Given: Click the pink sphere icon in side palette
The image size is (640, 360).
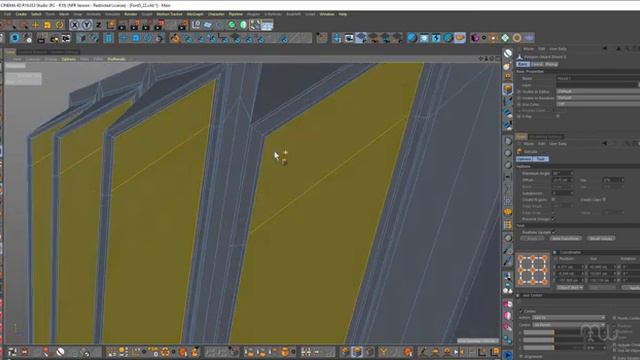Looking at the screenshot, I should point(508,316).
